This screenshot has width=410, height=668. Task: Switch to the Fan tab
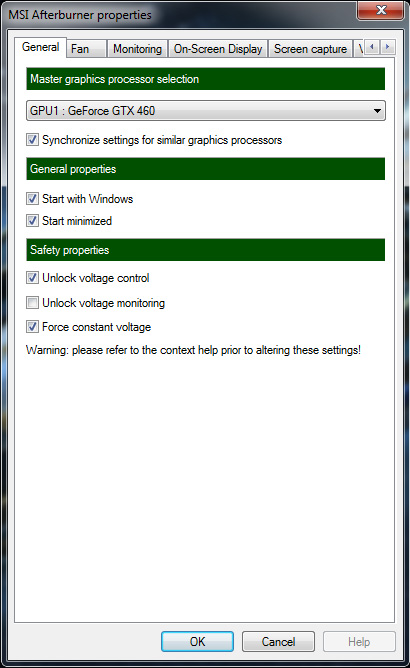86,49
